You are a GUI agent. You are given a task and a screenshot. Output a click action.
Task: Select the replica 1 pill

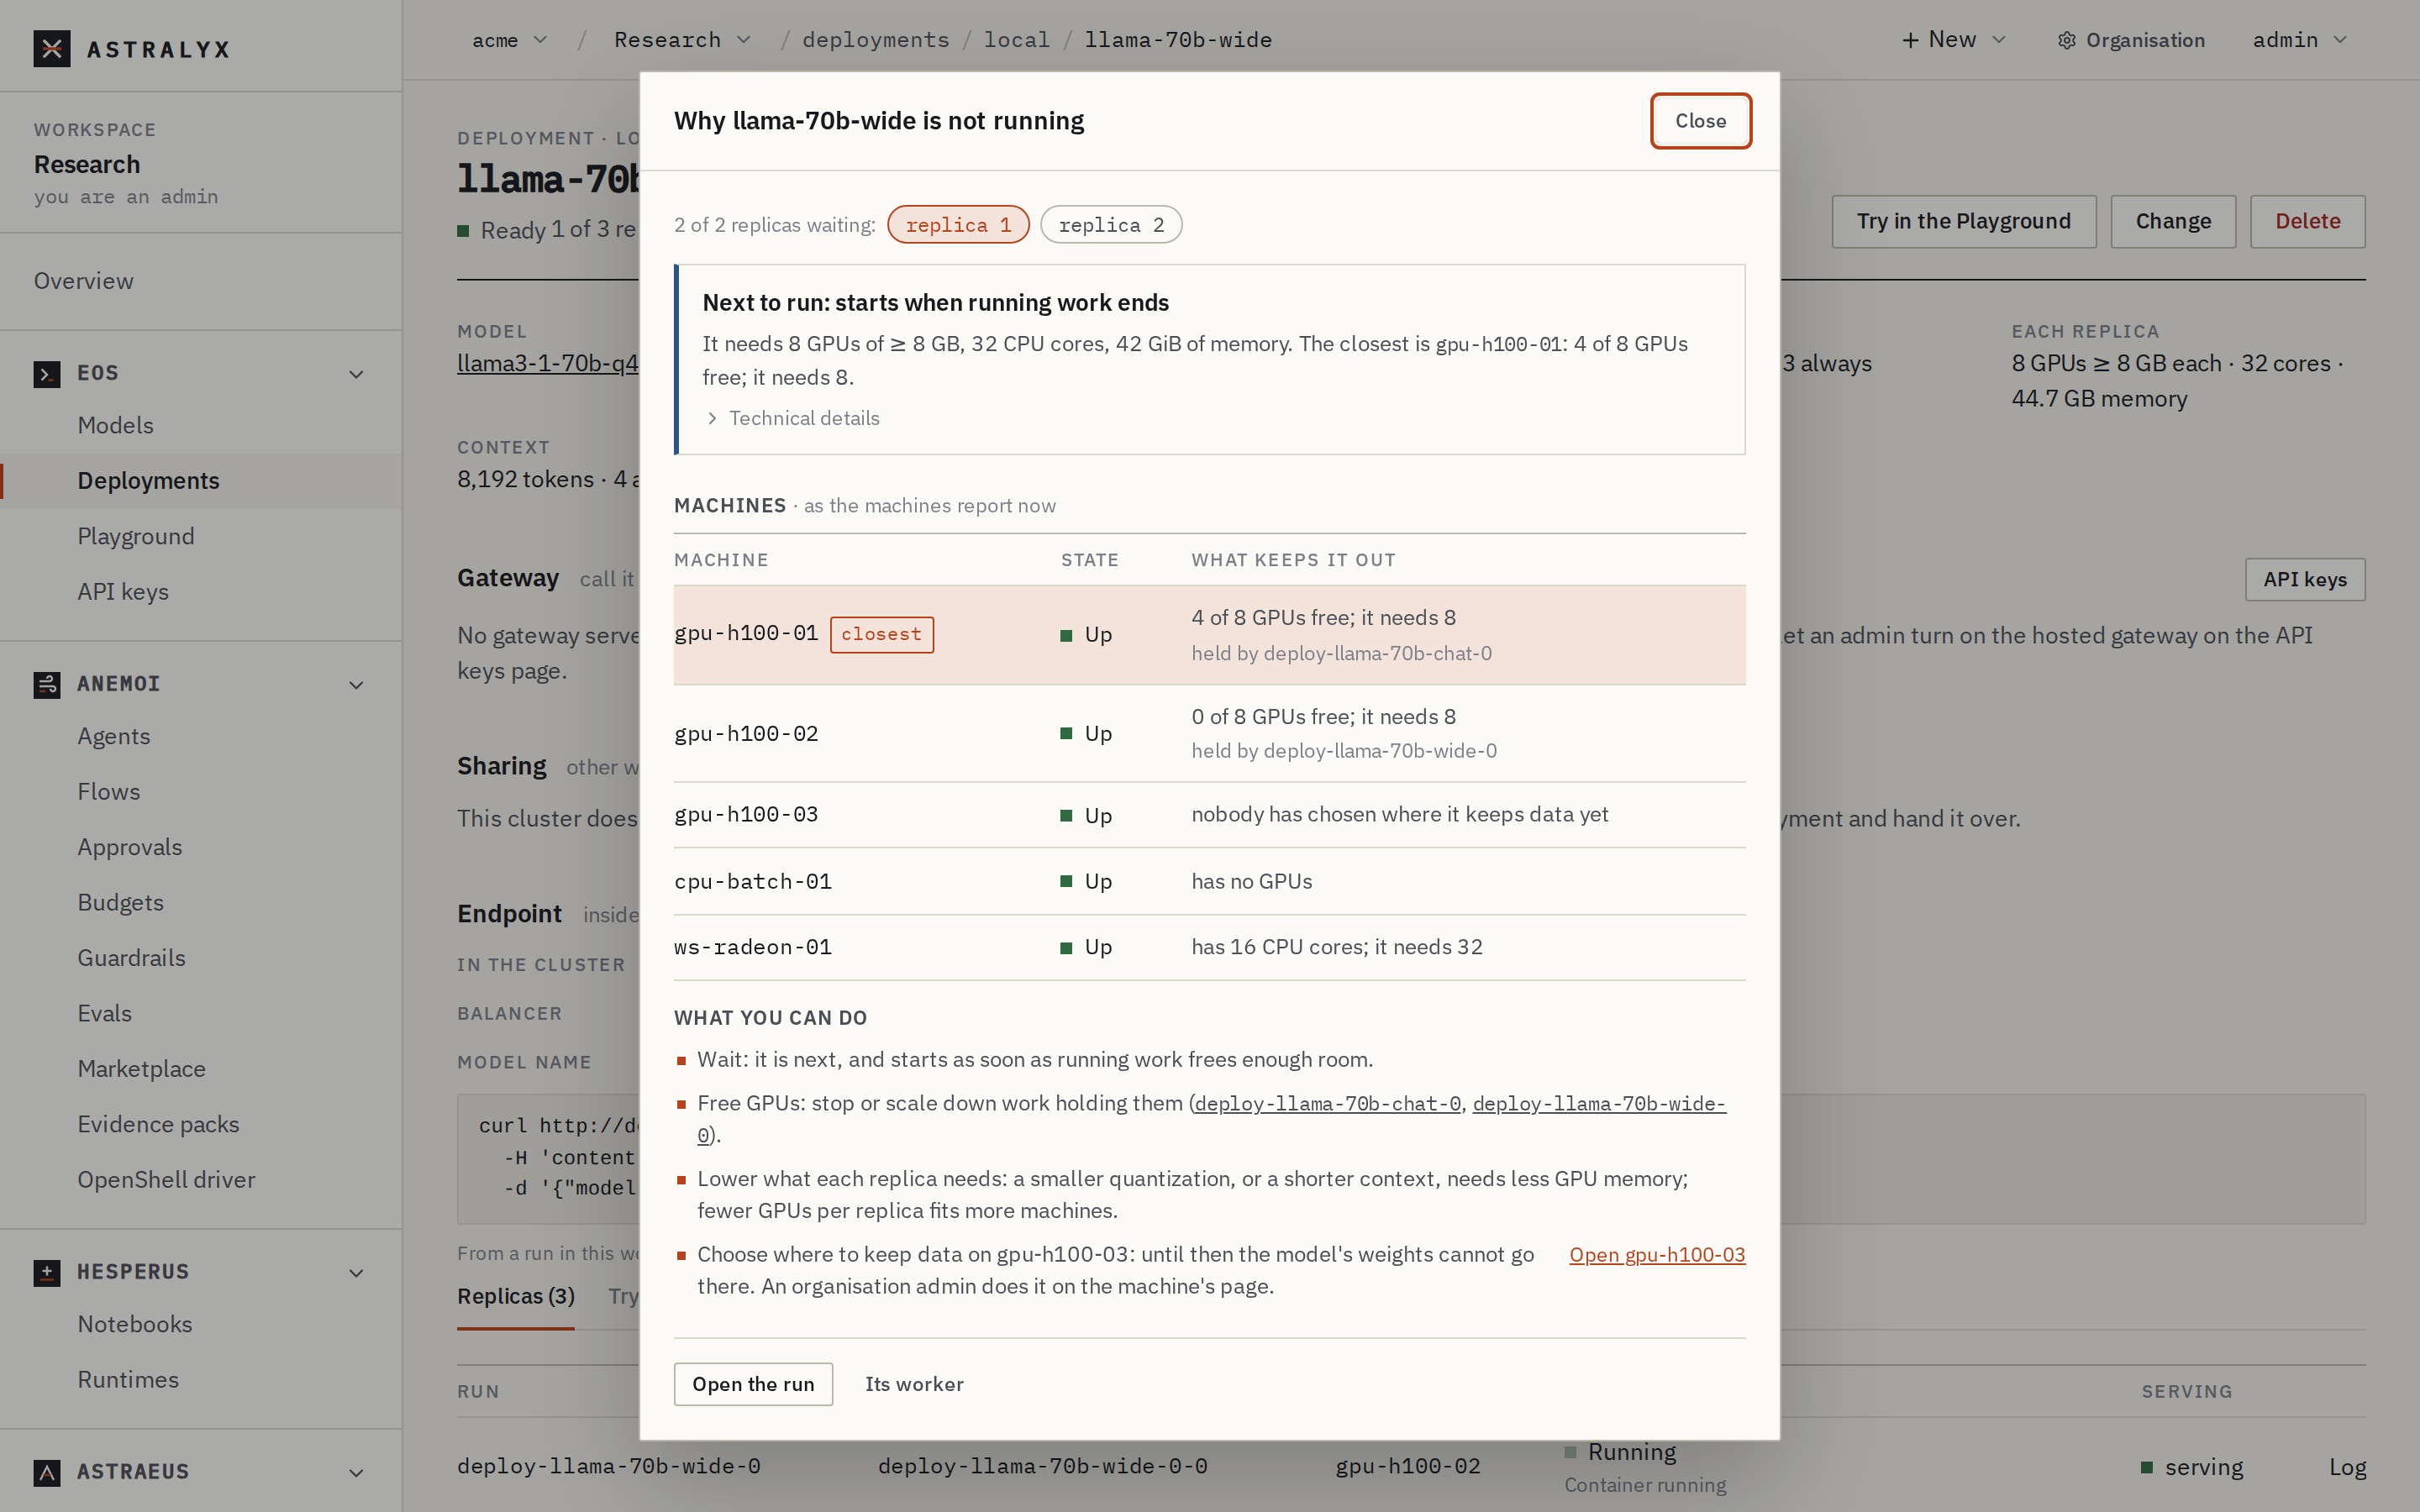coord(958,225)
